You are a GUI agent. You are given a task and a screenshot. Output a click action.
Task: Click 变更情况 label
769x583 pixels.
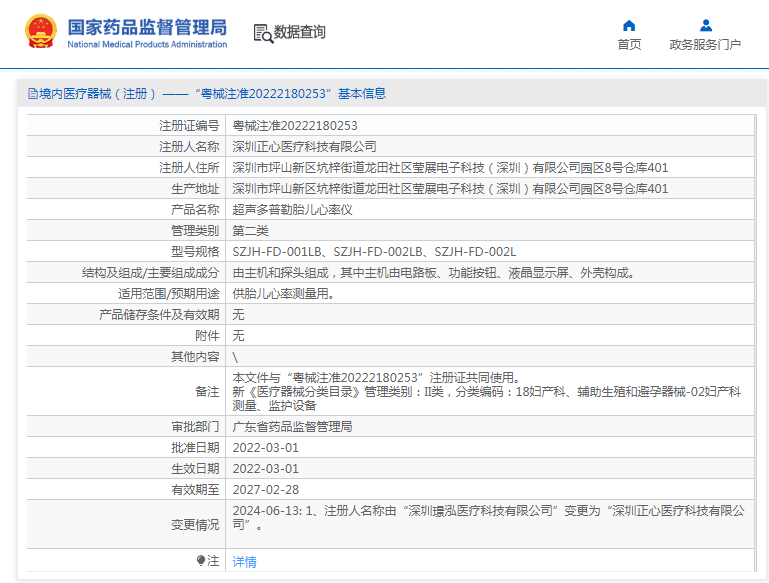pos(195,525)
